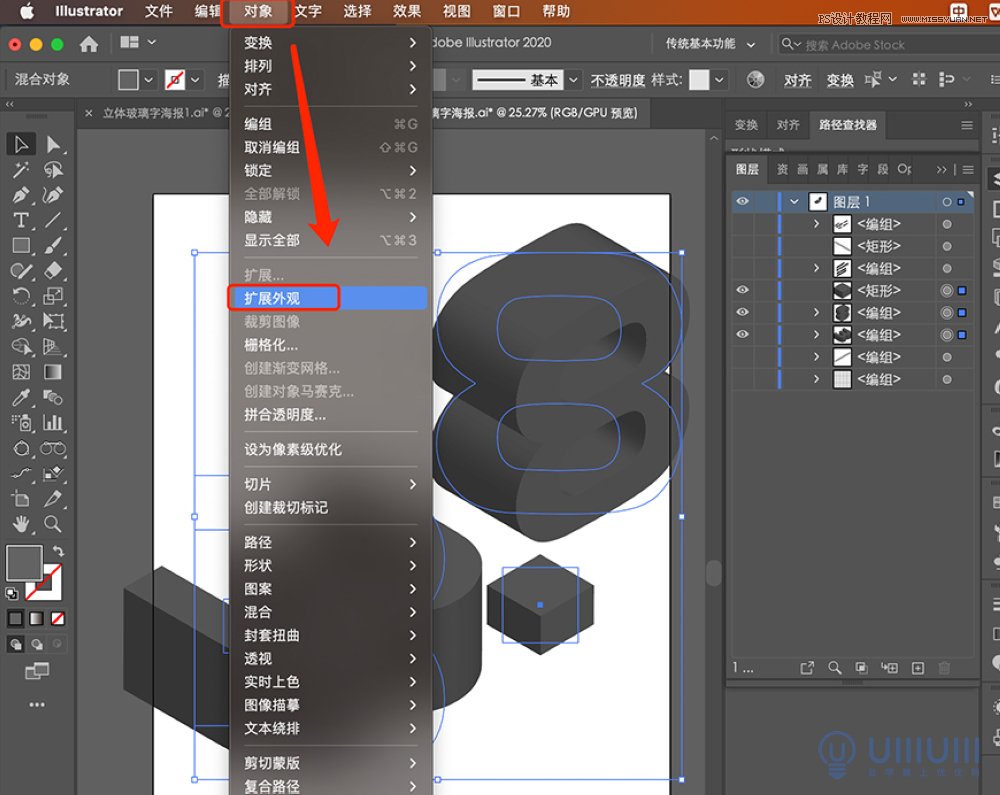
Task: Select the Magic Wand tool
Action: click(x=21, y=170)
